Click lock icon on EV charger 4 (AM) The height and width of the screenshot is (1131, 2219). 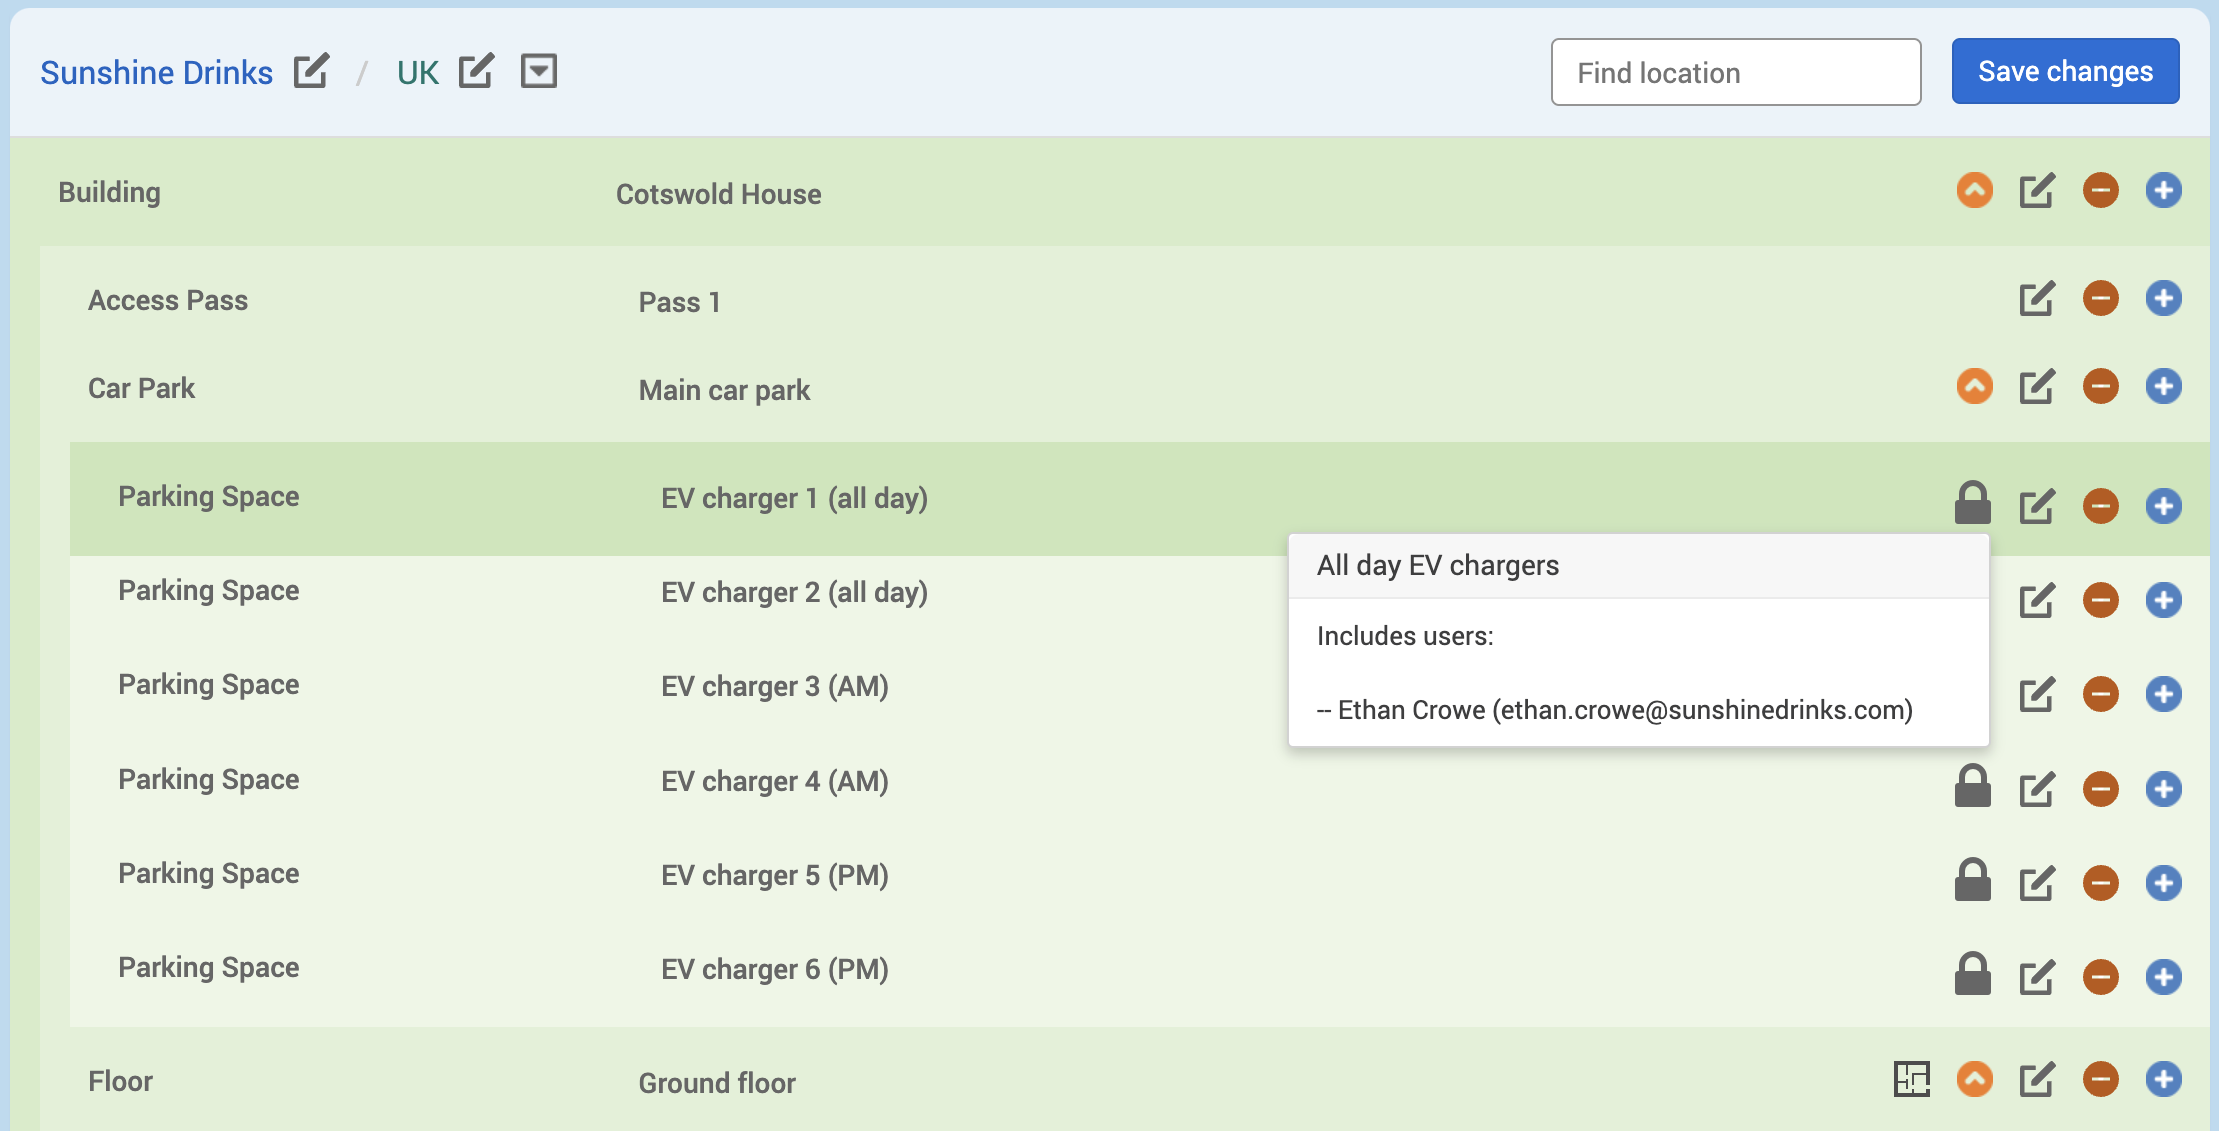1972,787
